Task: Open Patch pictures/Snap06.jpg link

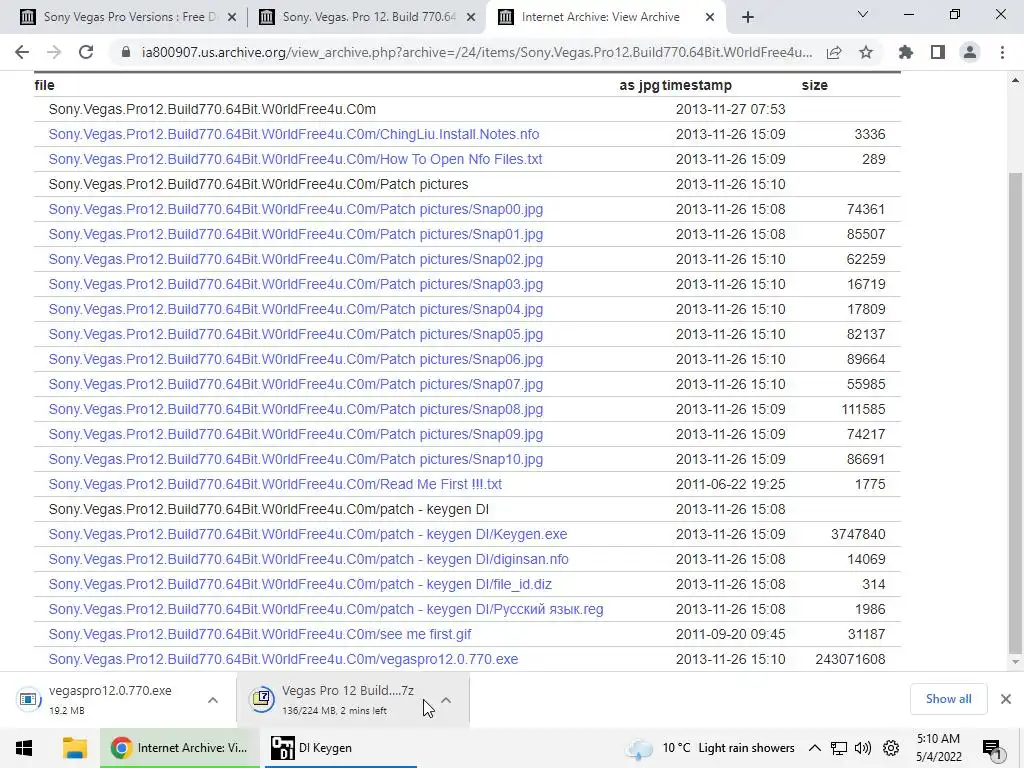Action: [296, 359]
